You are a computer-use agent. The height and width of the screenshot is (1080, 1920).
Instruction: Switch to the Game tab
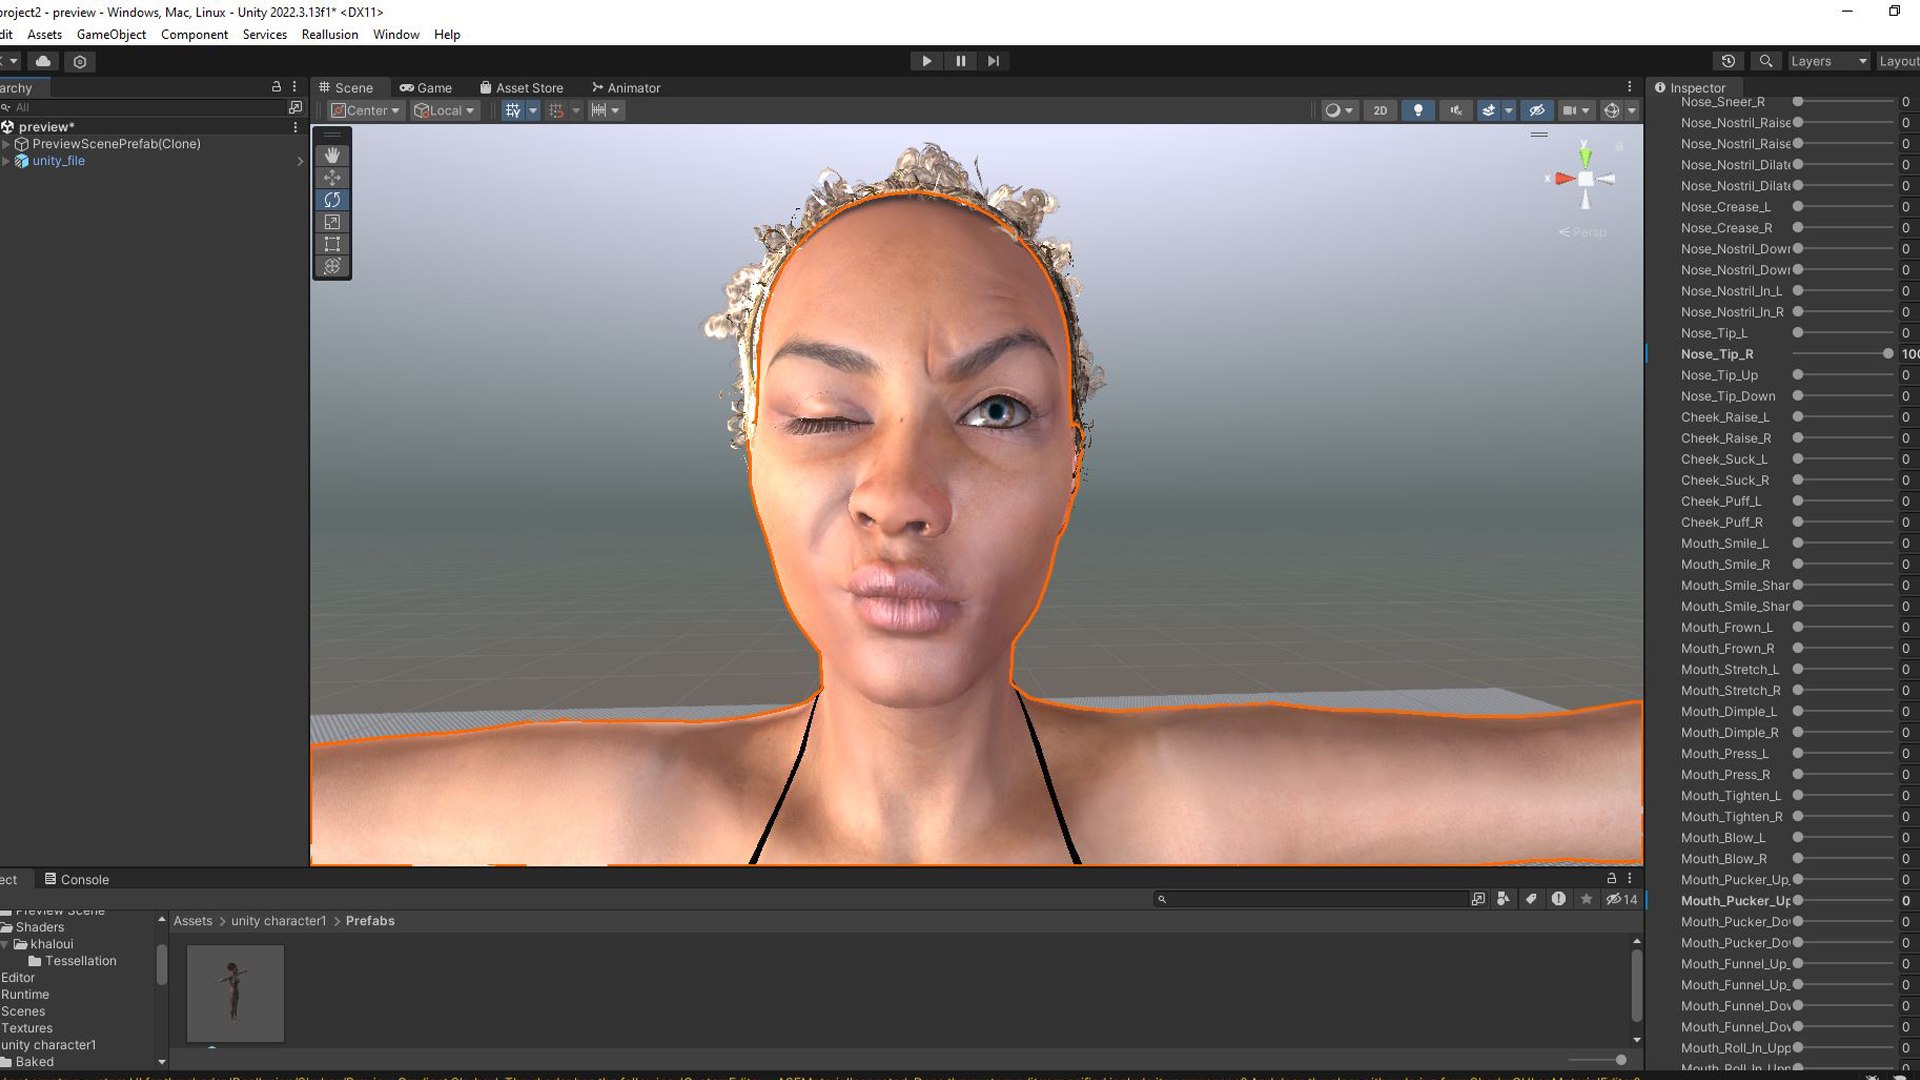[x=426, y=88]
